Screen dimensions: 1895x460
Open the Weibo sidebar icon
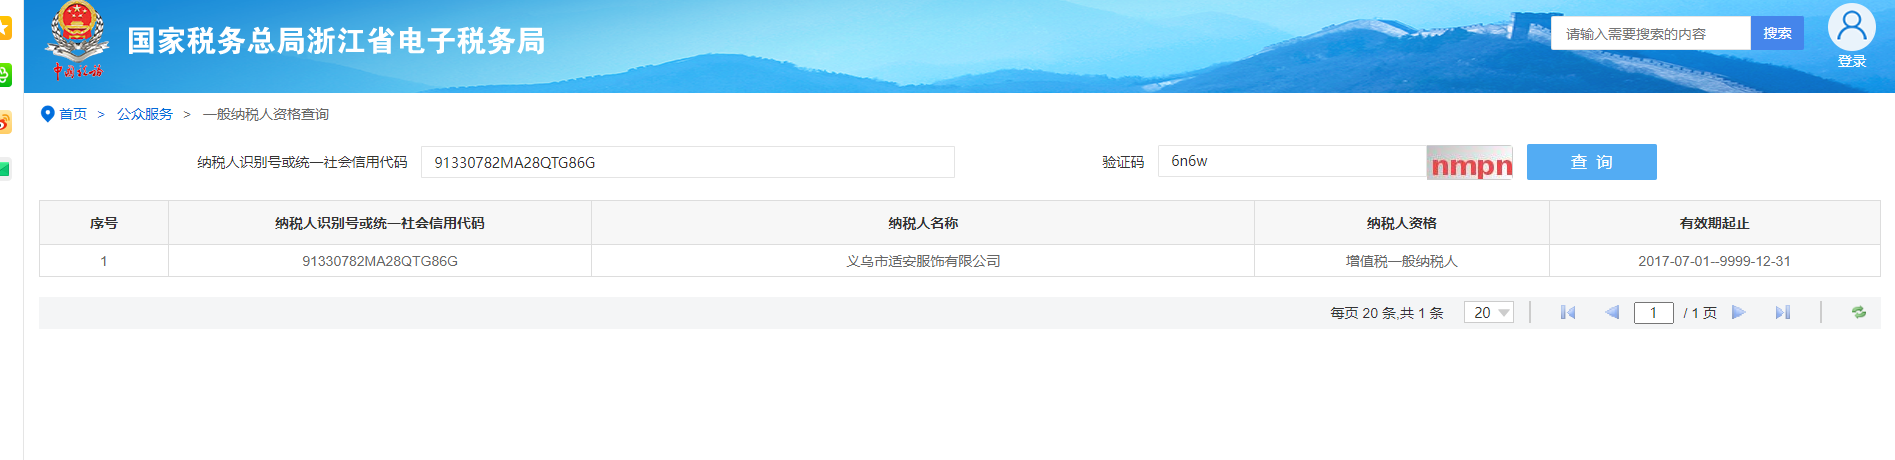coord(5,122)
